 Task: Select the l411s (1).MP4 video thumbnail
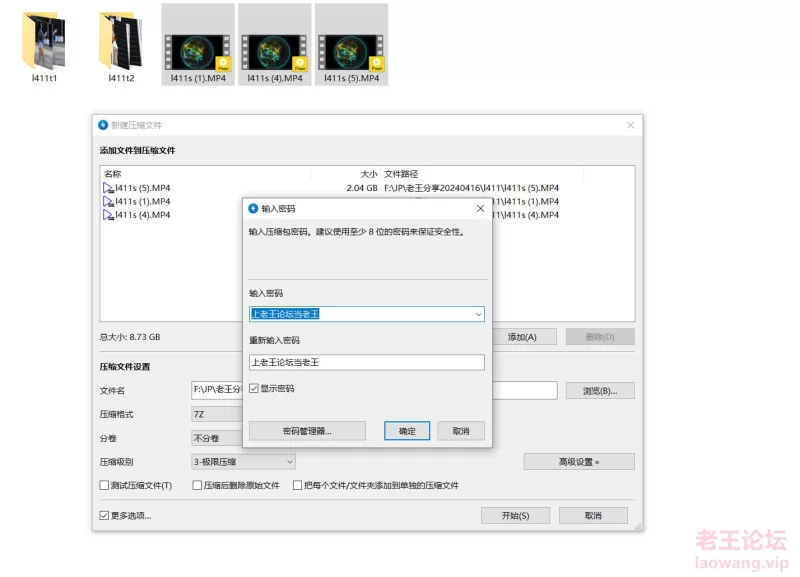pyautogui.click(x=198, y=41)
